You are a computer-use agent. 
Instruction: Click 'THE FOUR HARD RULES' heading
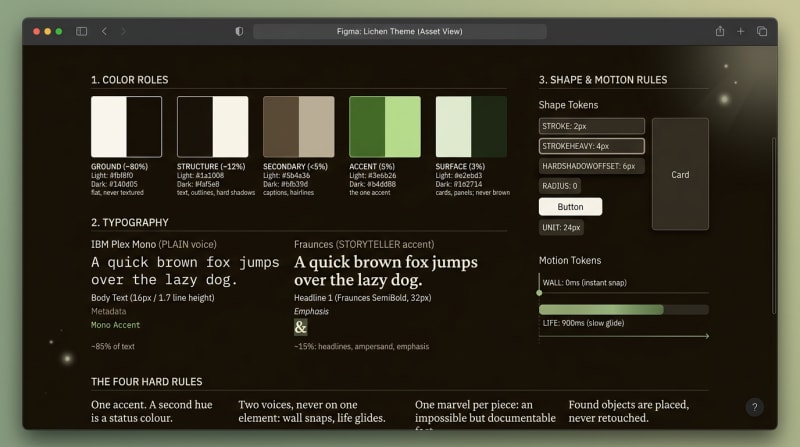point(146,382)
